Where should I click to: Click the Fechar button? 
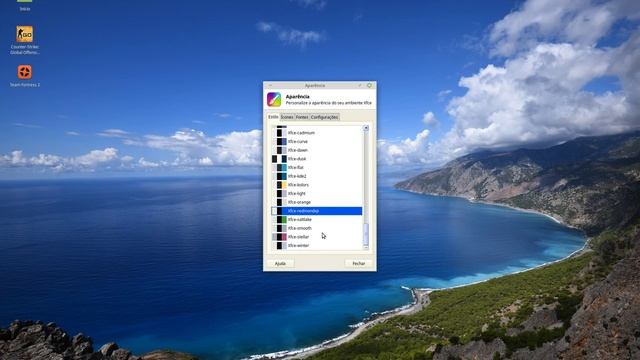(358, 264)
